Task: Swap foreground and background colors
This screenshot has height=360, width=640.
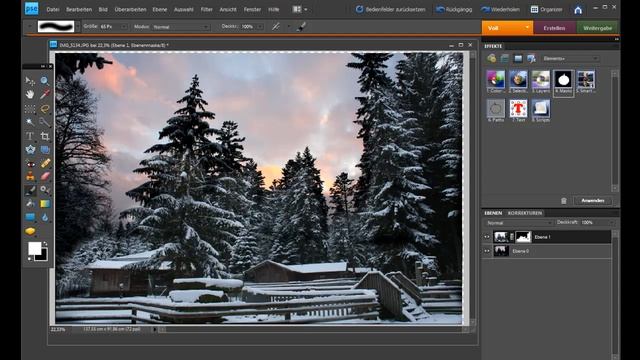Action: point(45,244)
